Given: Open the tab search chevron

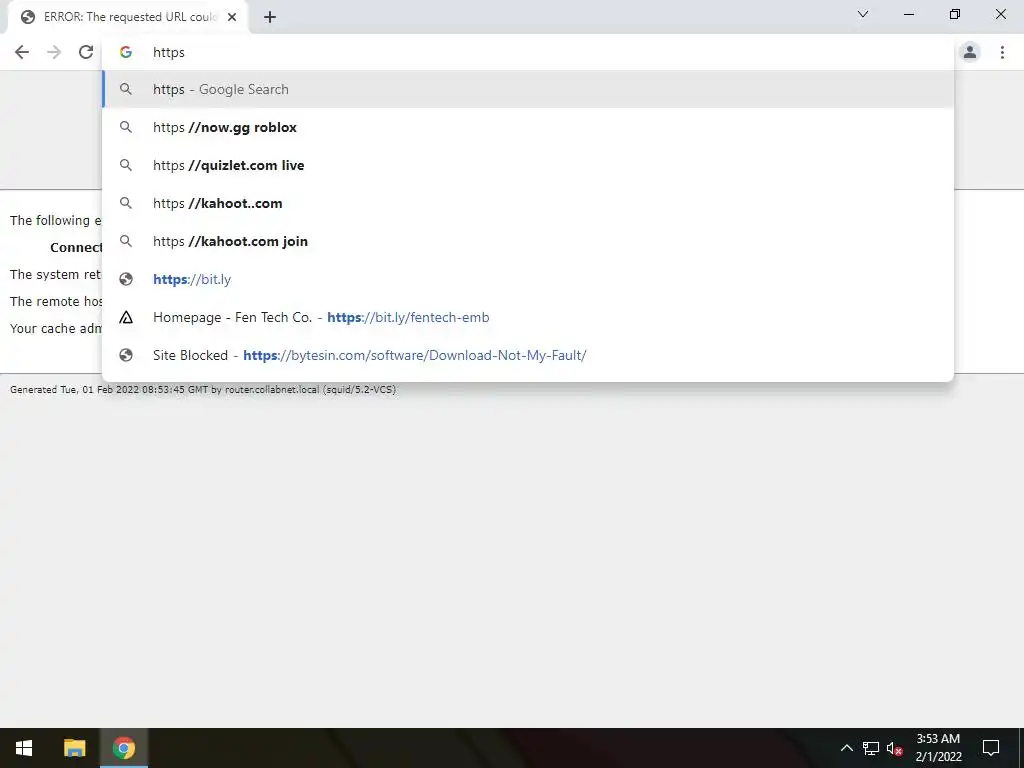Looking at the screenshot, I should pyautogui.click(x=863, y=14).
